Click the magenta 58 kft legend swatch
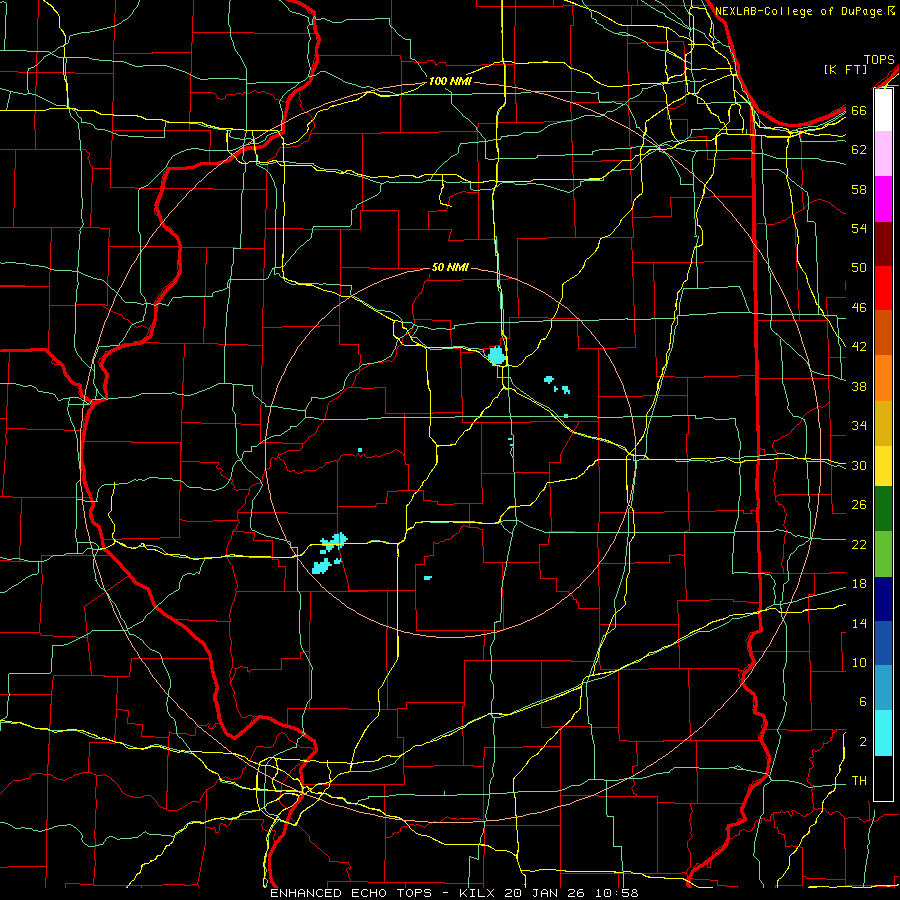 click(x=883, y=199)
